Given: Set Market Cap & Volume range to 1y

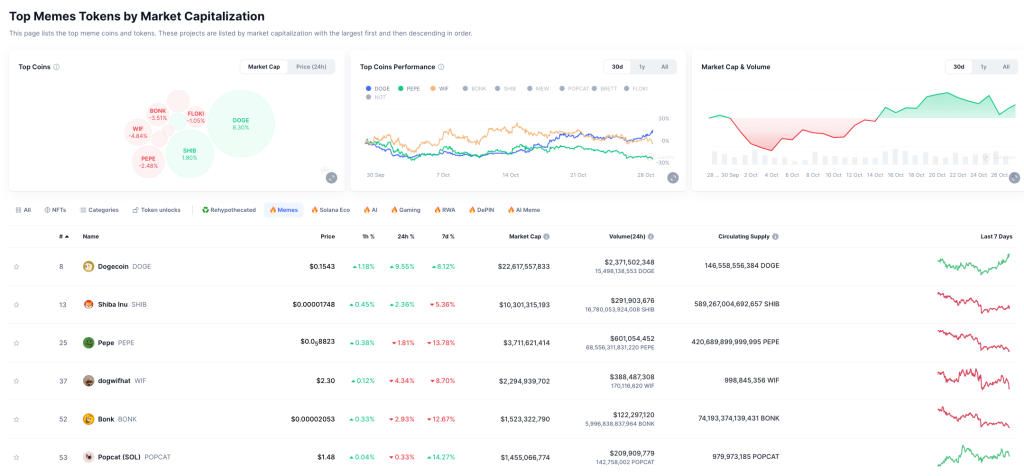Looking at the screenshot, I should click(x=983, y=67).
